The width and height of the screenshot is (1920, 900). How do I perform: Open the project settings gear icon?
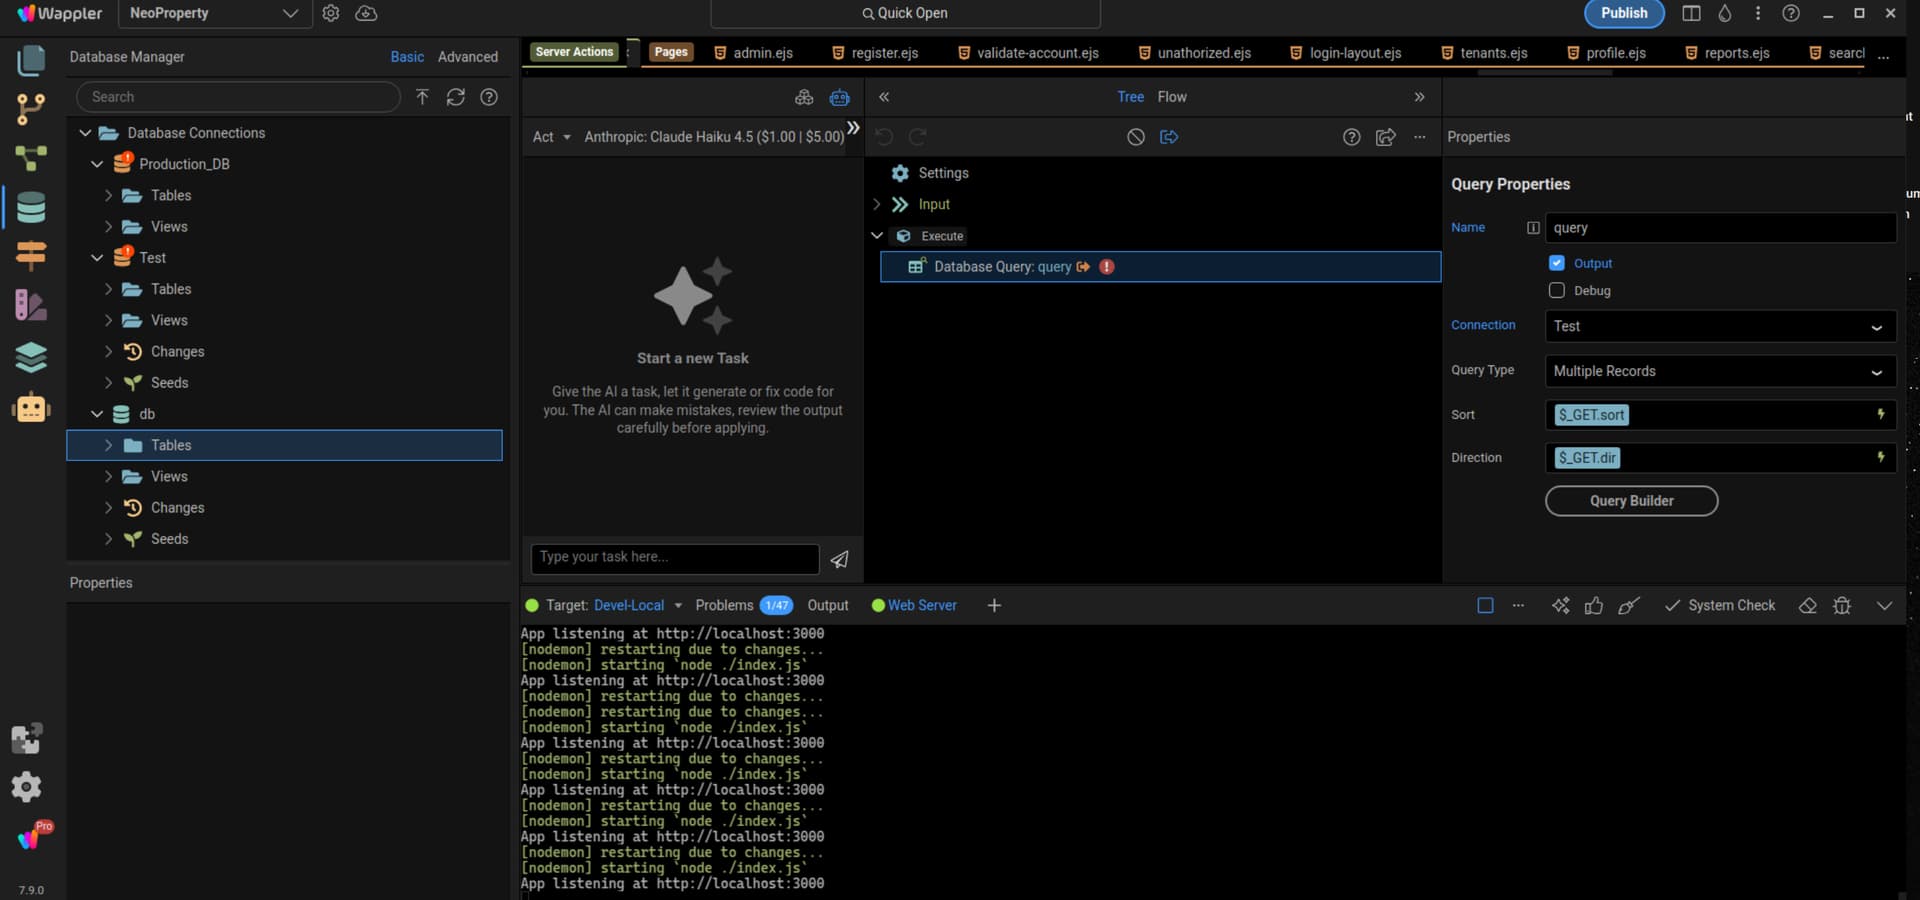point(331,13)
